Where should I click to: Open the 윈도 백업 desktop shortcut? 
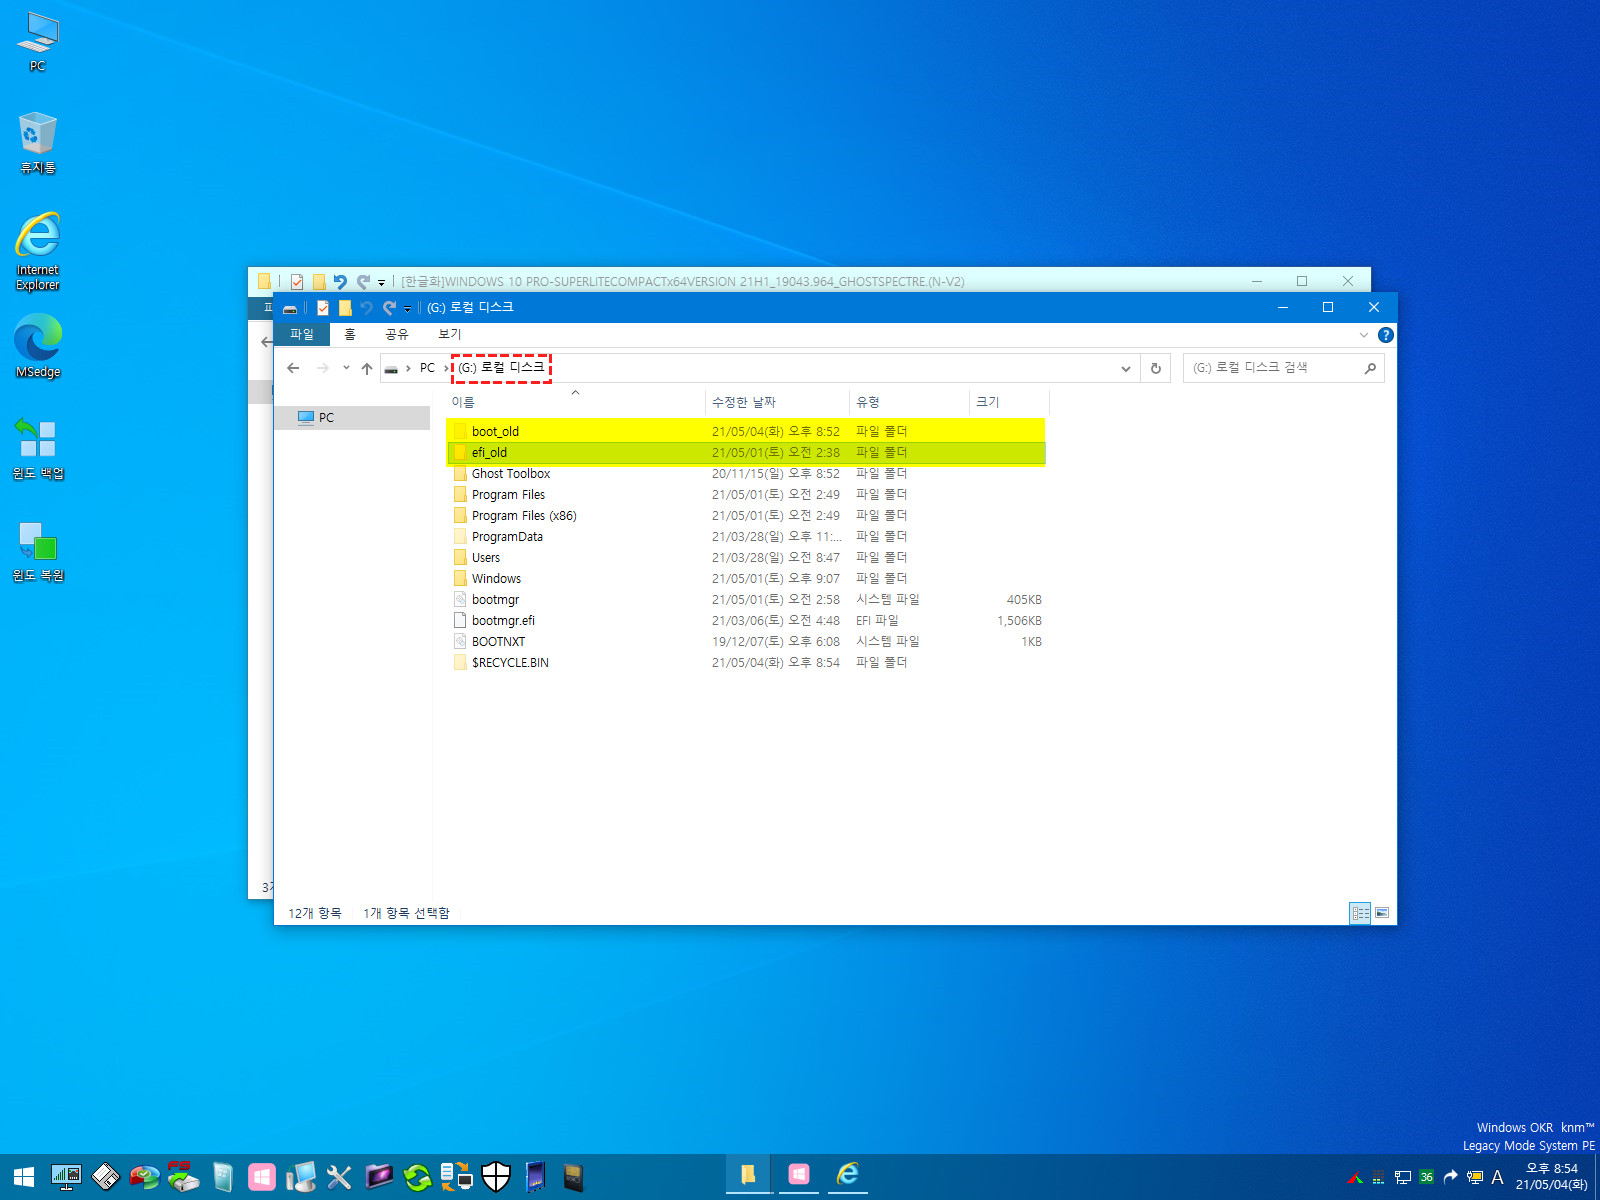pos(38,448)
